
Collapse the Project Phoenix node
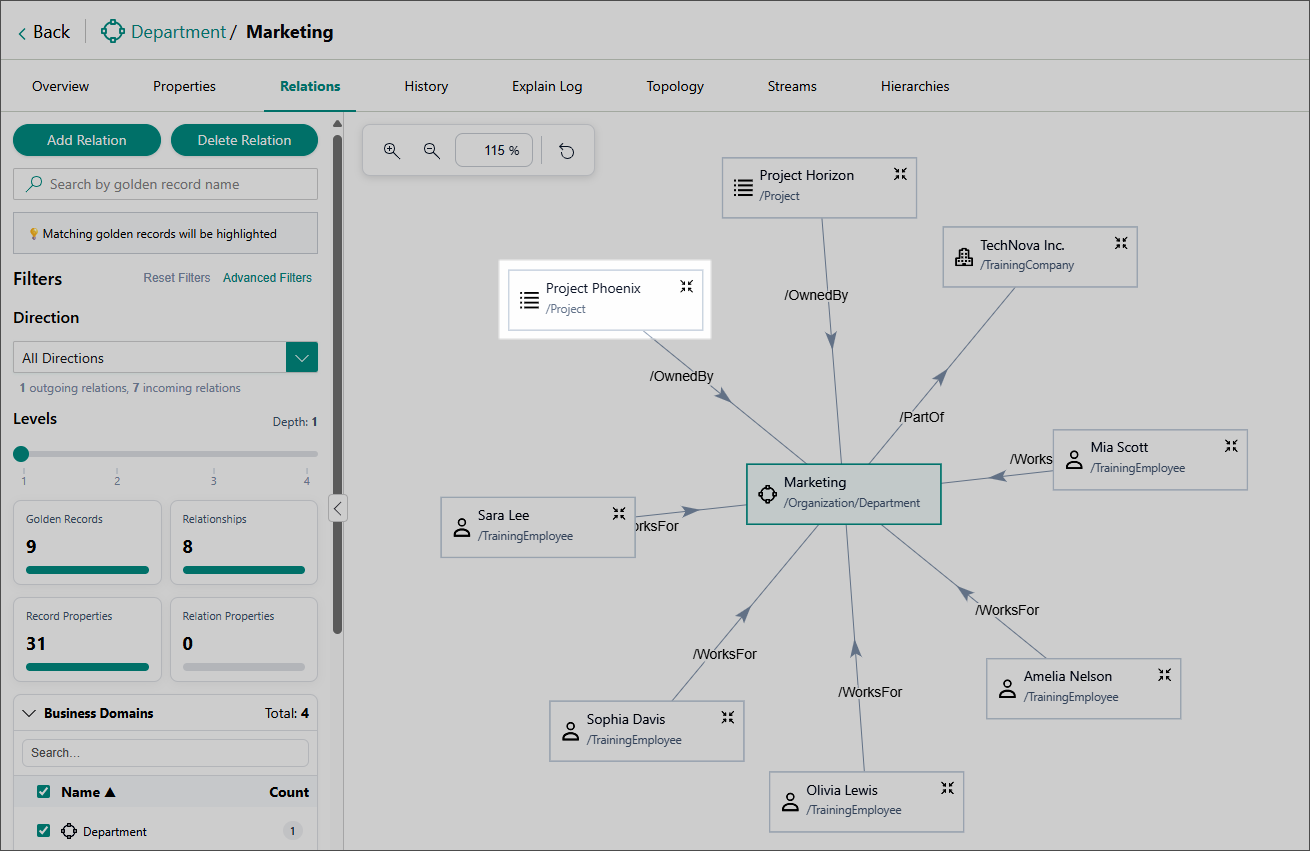click(687, 287)
